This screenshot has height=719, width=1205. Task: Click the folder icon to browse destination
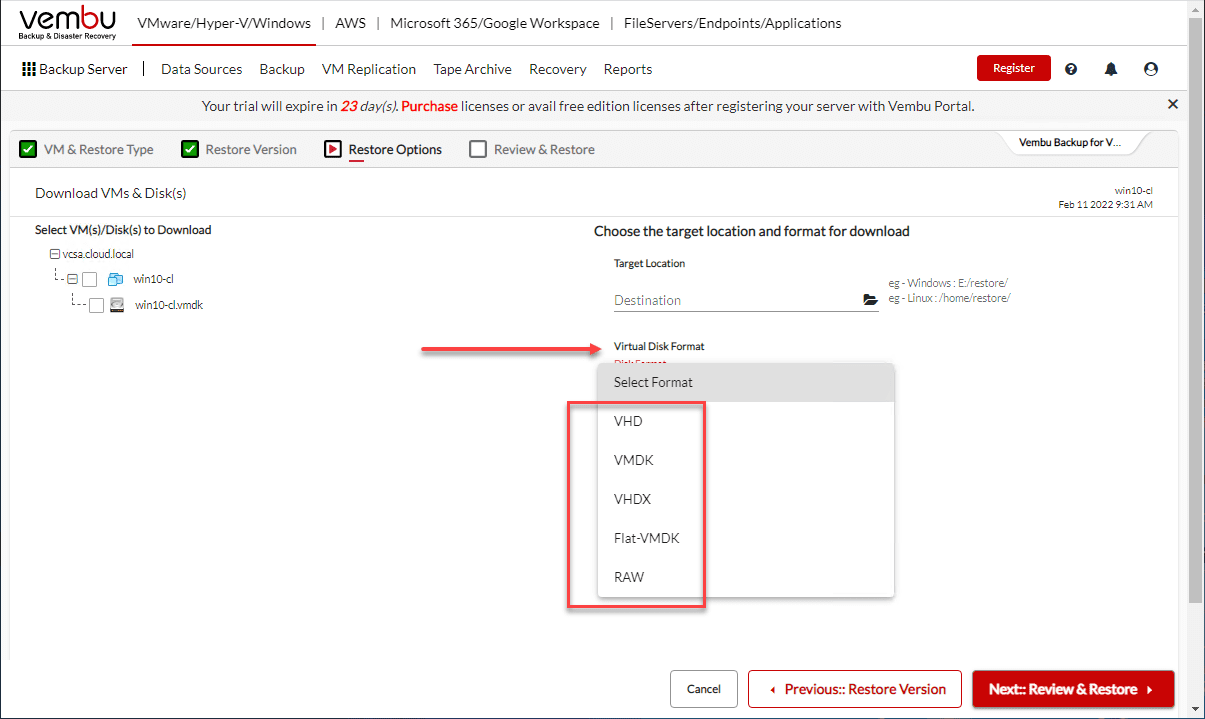pyautogui.click(x=870, y=299)
